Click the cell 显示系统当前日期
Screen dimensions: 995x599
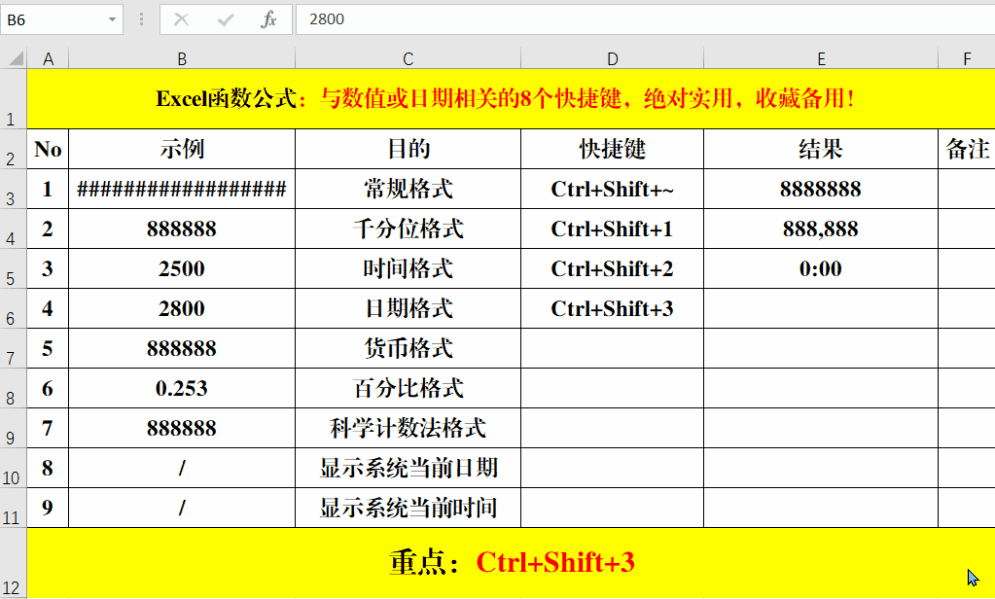click(x=408, y=468)
